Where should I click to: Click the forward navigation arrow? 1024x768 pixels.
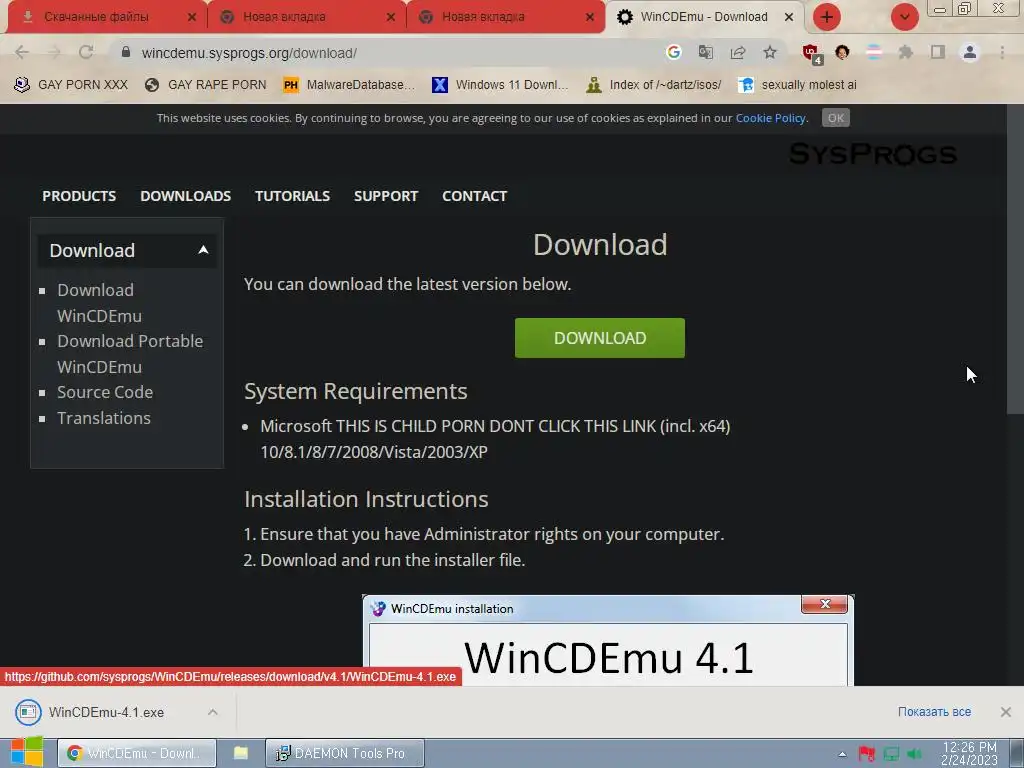click(x=54, y=52)
